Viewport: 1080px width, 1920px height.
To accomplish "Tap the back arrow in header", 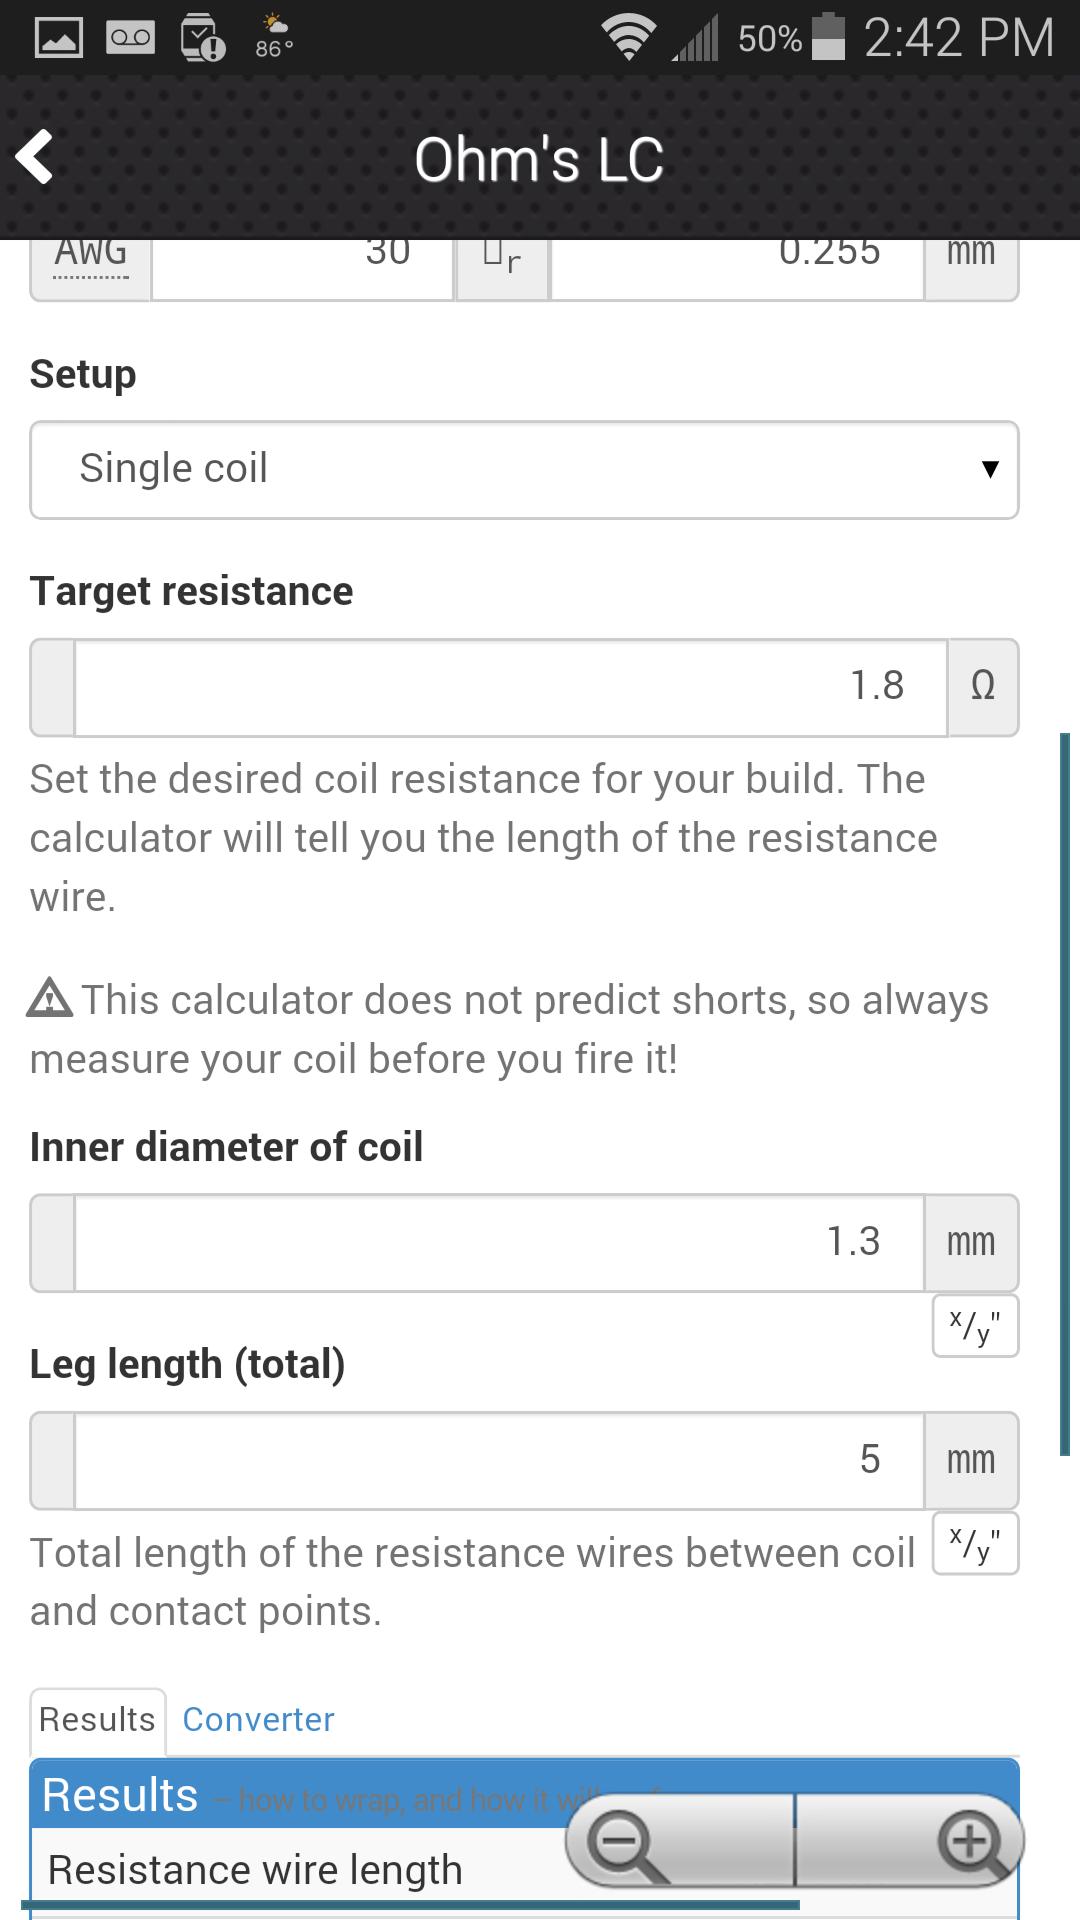I will [35, 158].
